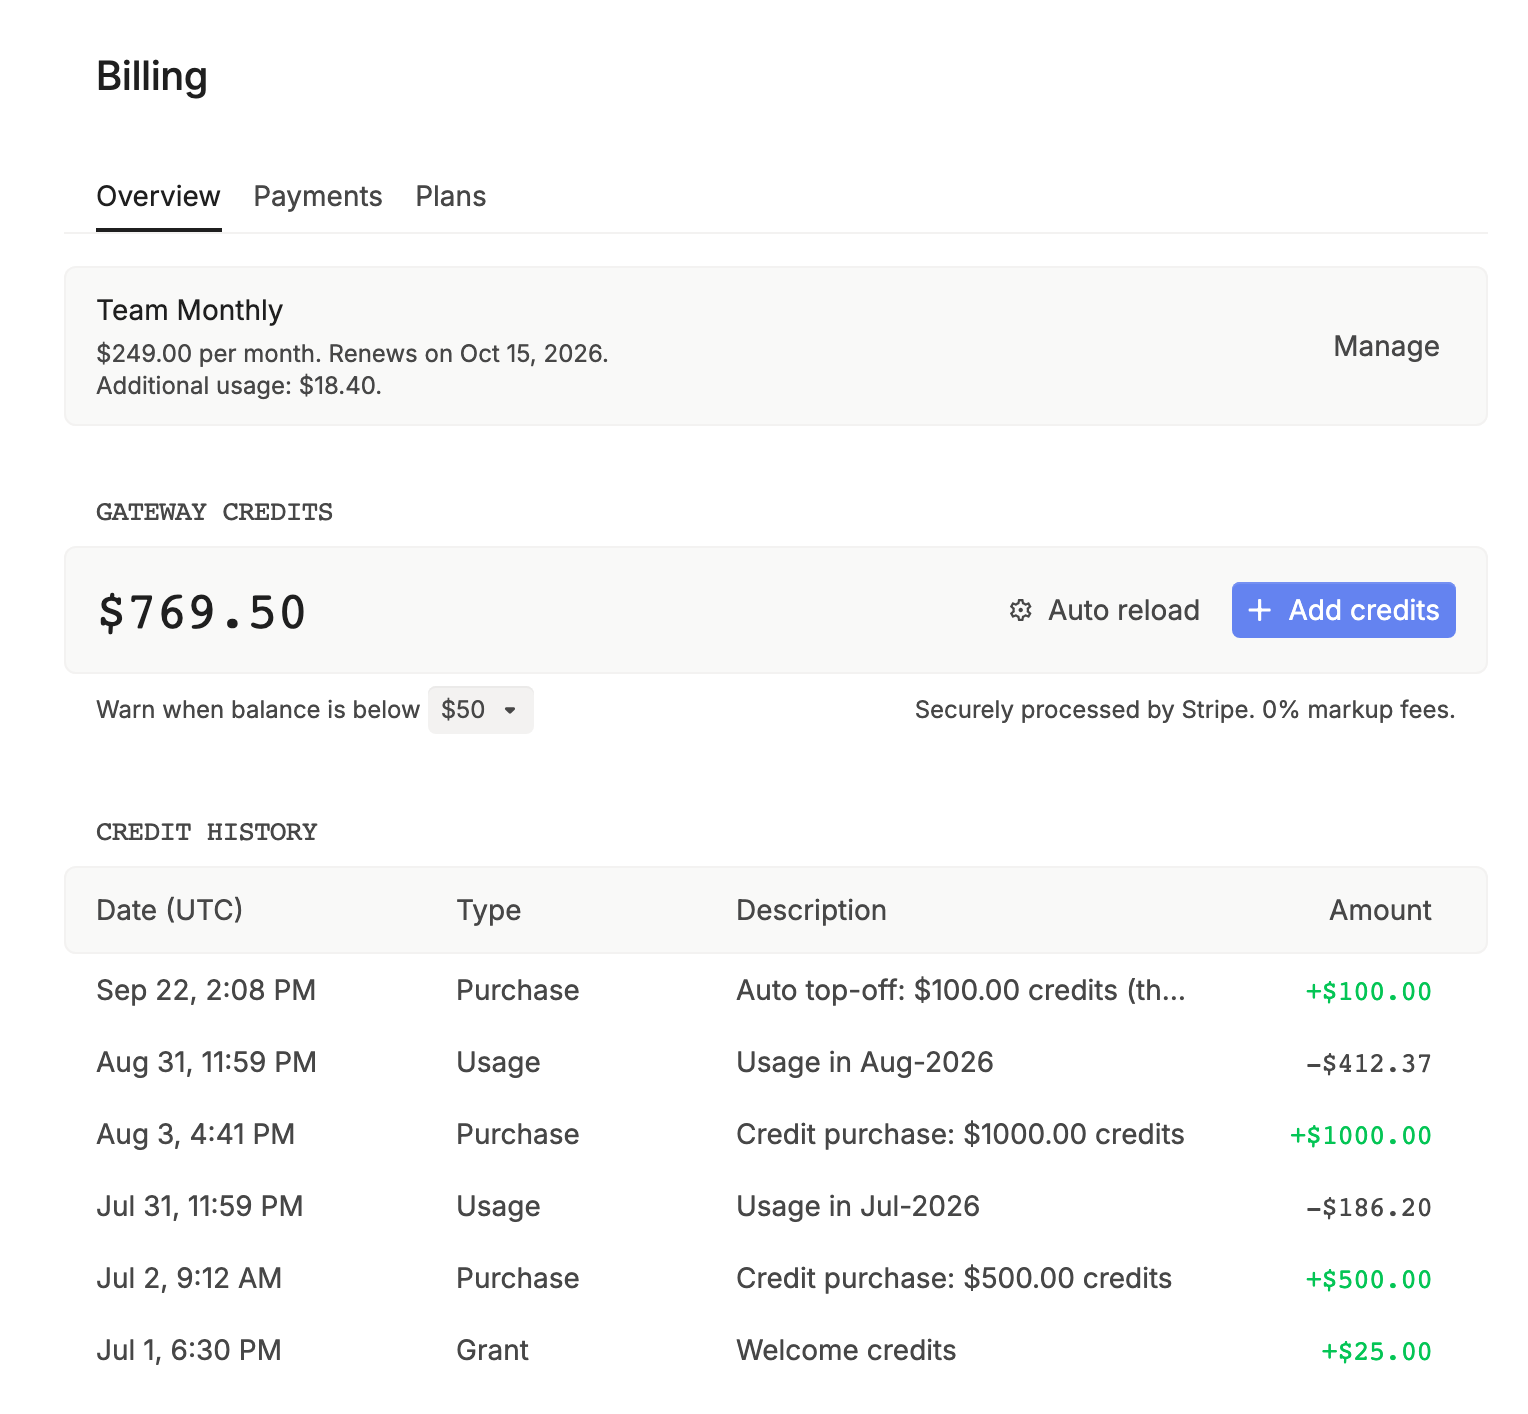Select the Jul 2, 9:12 AM date cell

tap(189, 1278)
